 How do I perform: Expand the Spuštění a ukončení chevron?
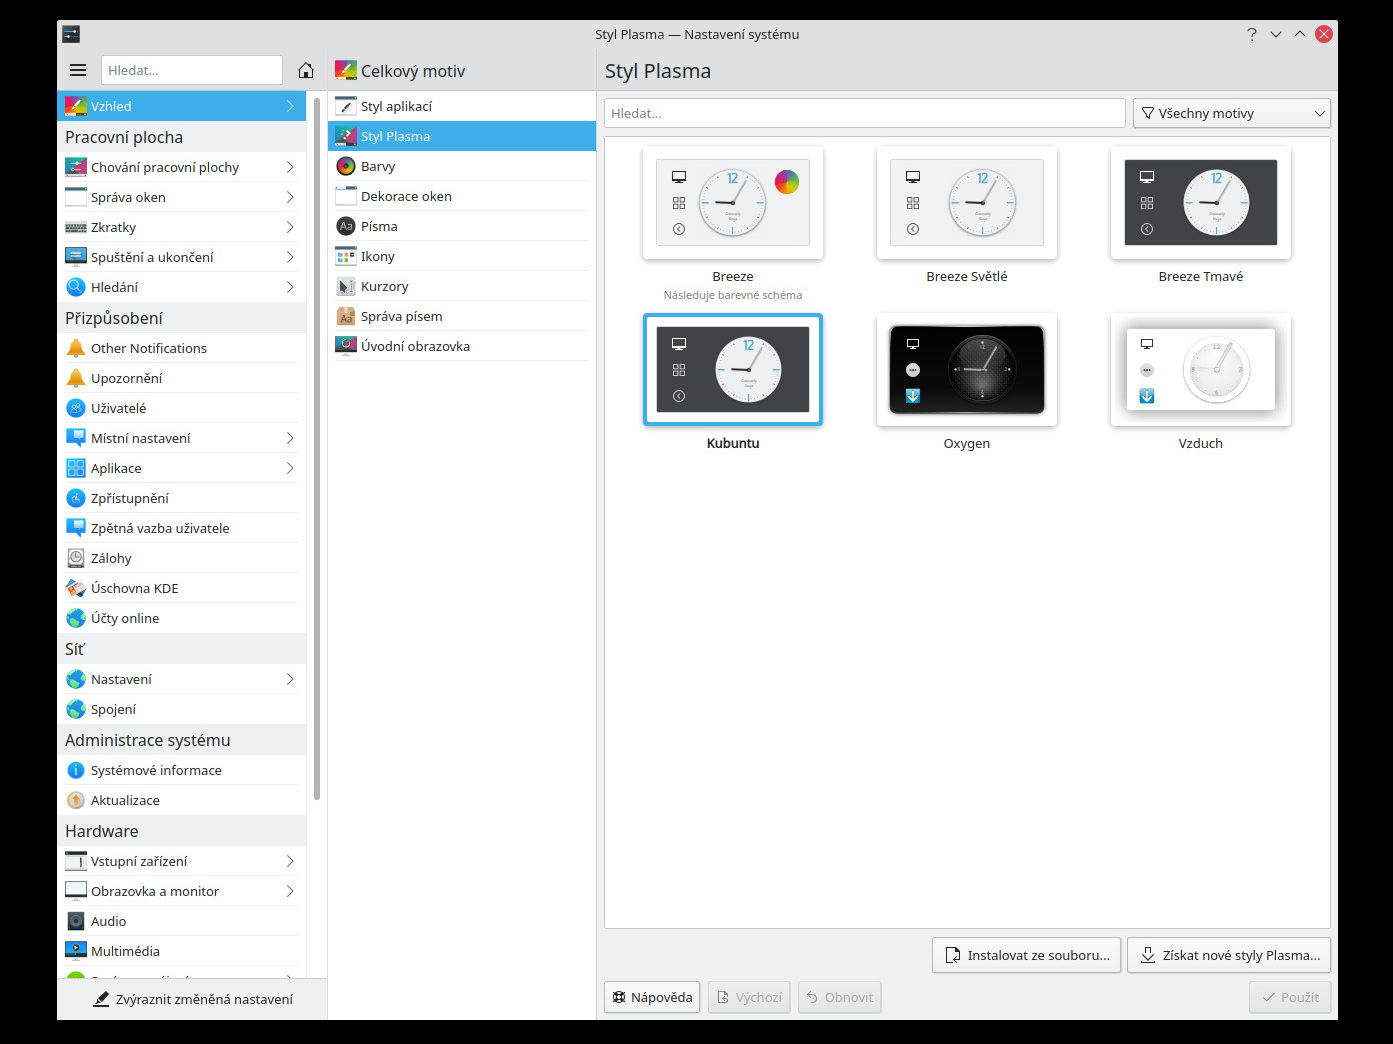[290, 257]
